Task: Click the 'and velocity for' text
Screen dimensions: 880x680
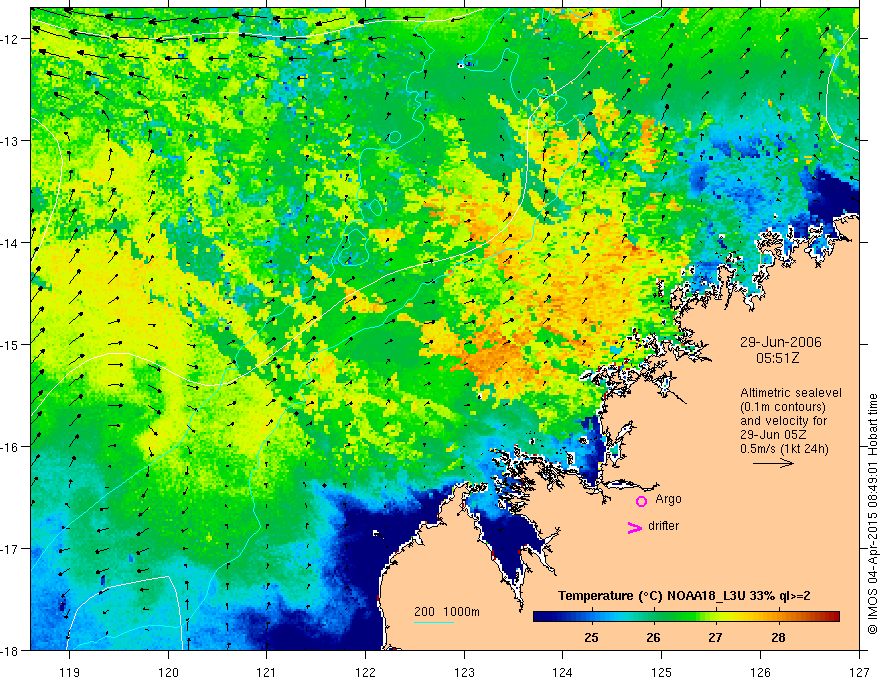Action: pos(783,421)
